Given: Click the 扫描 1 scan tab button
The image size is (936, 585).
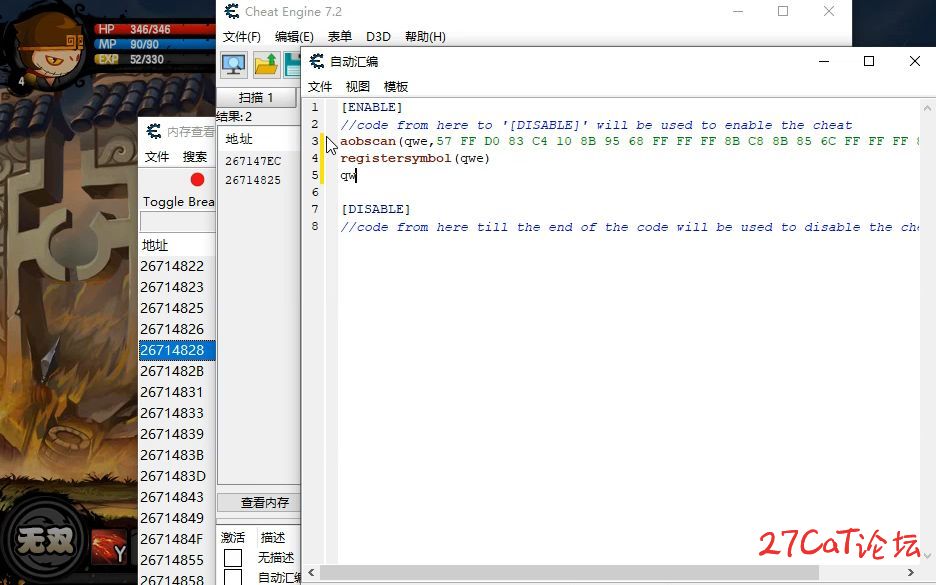Looking at the screenshot, I should [x=256, y=97].
